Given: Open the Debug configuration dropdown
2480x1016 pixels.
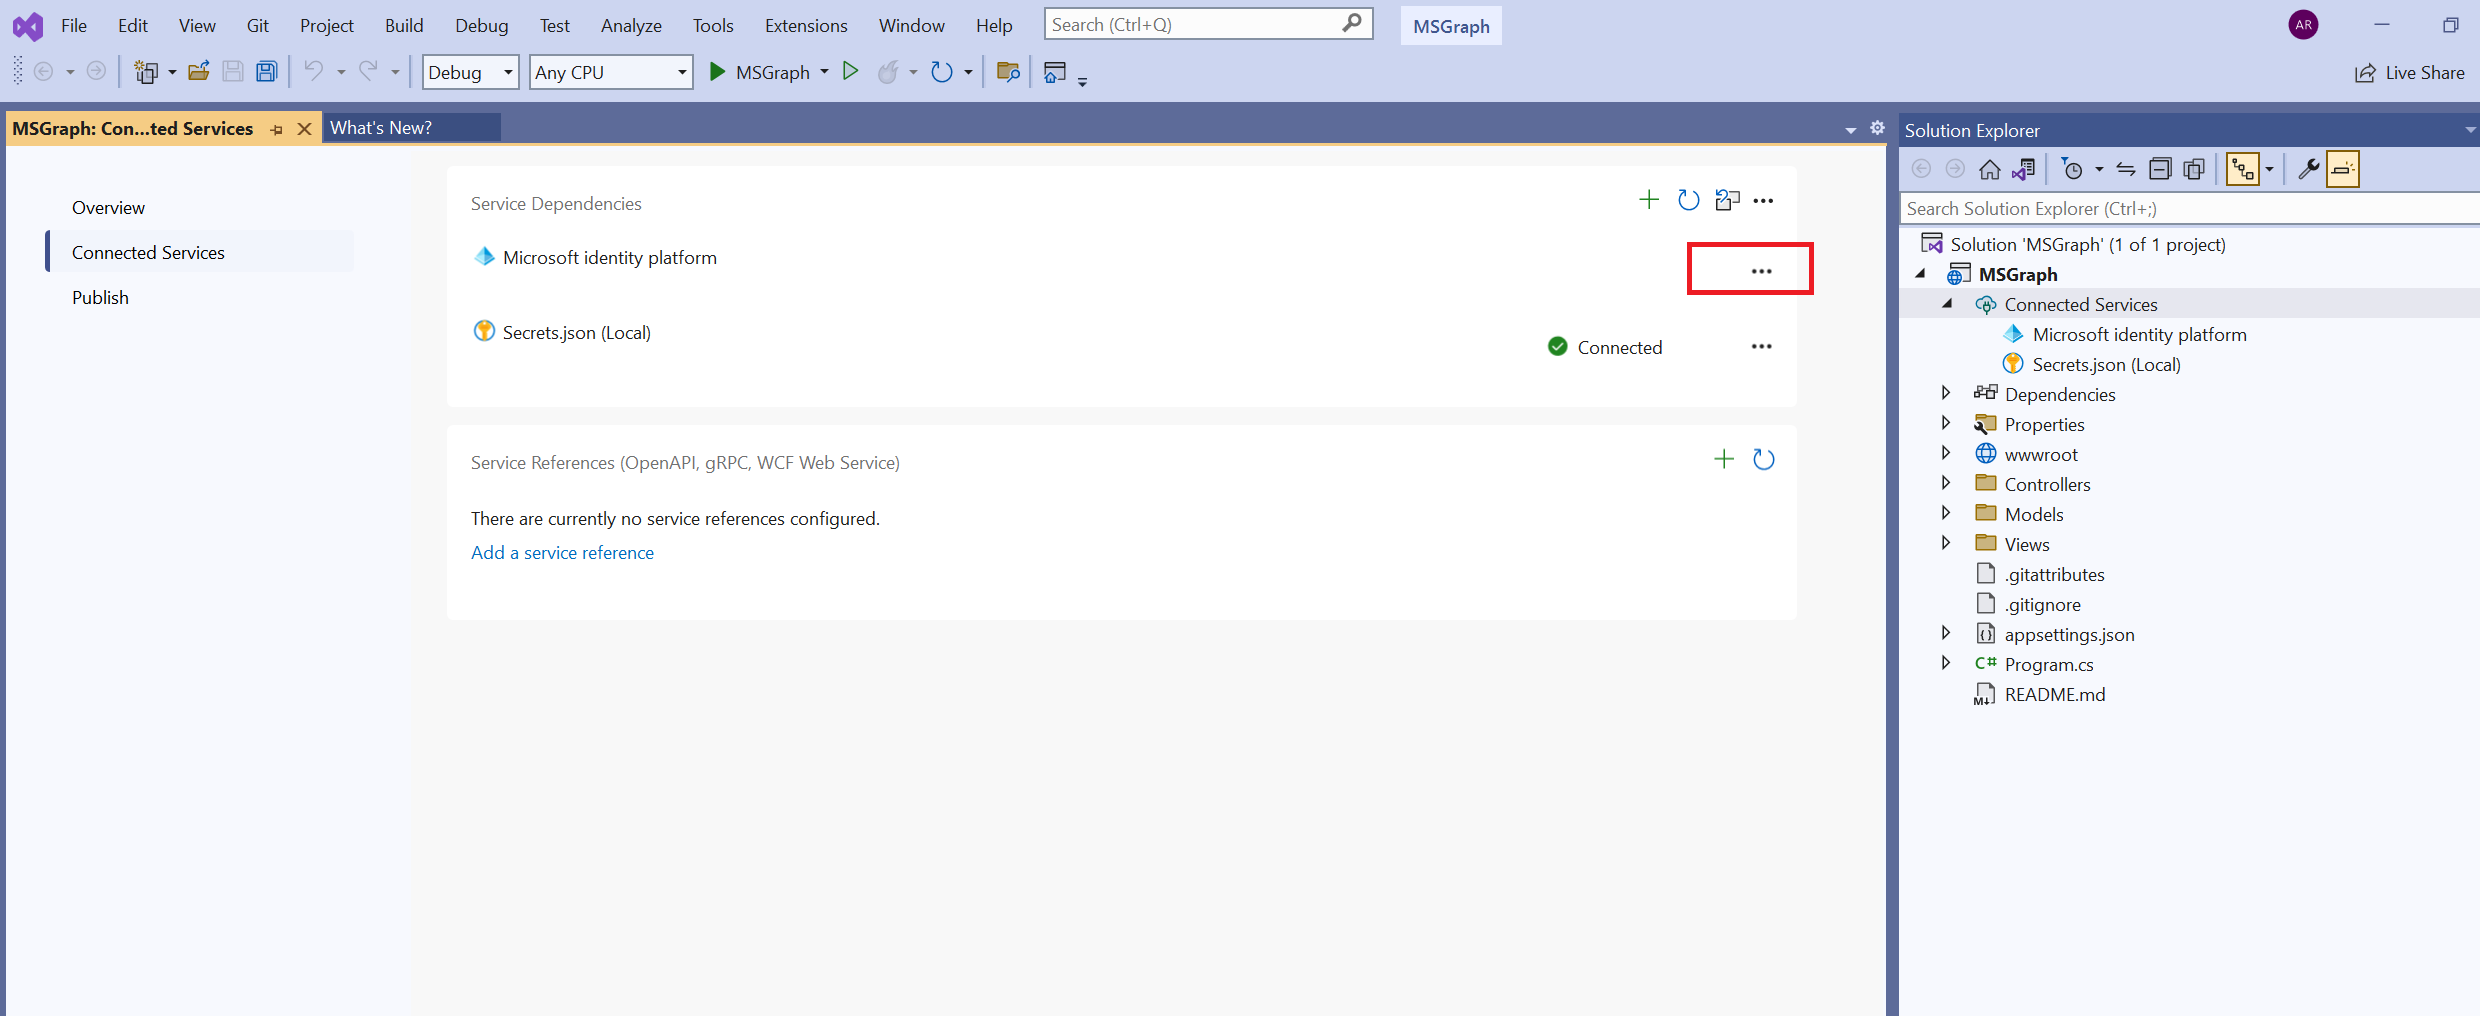Looking at the screenshot, I should 470,72.
